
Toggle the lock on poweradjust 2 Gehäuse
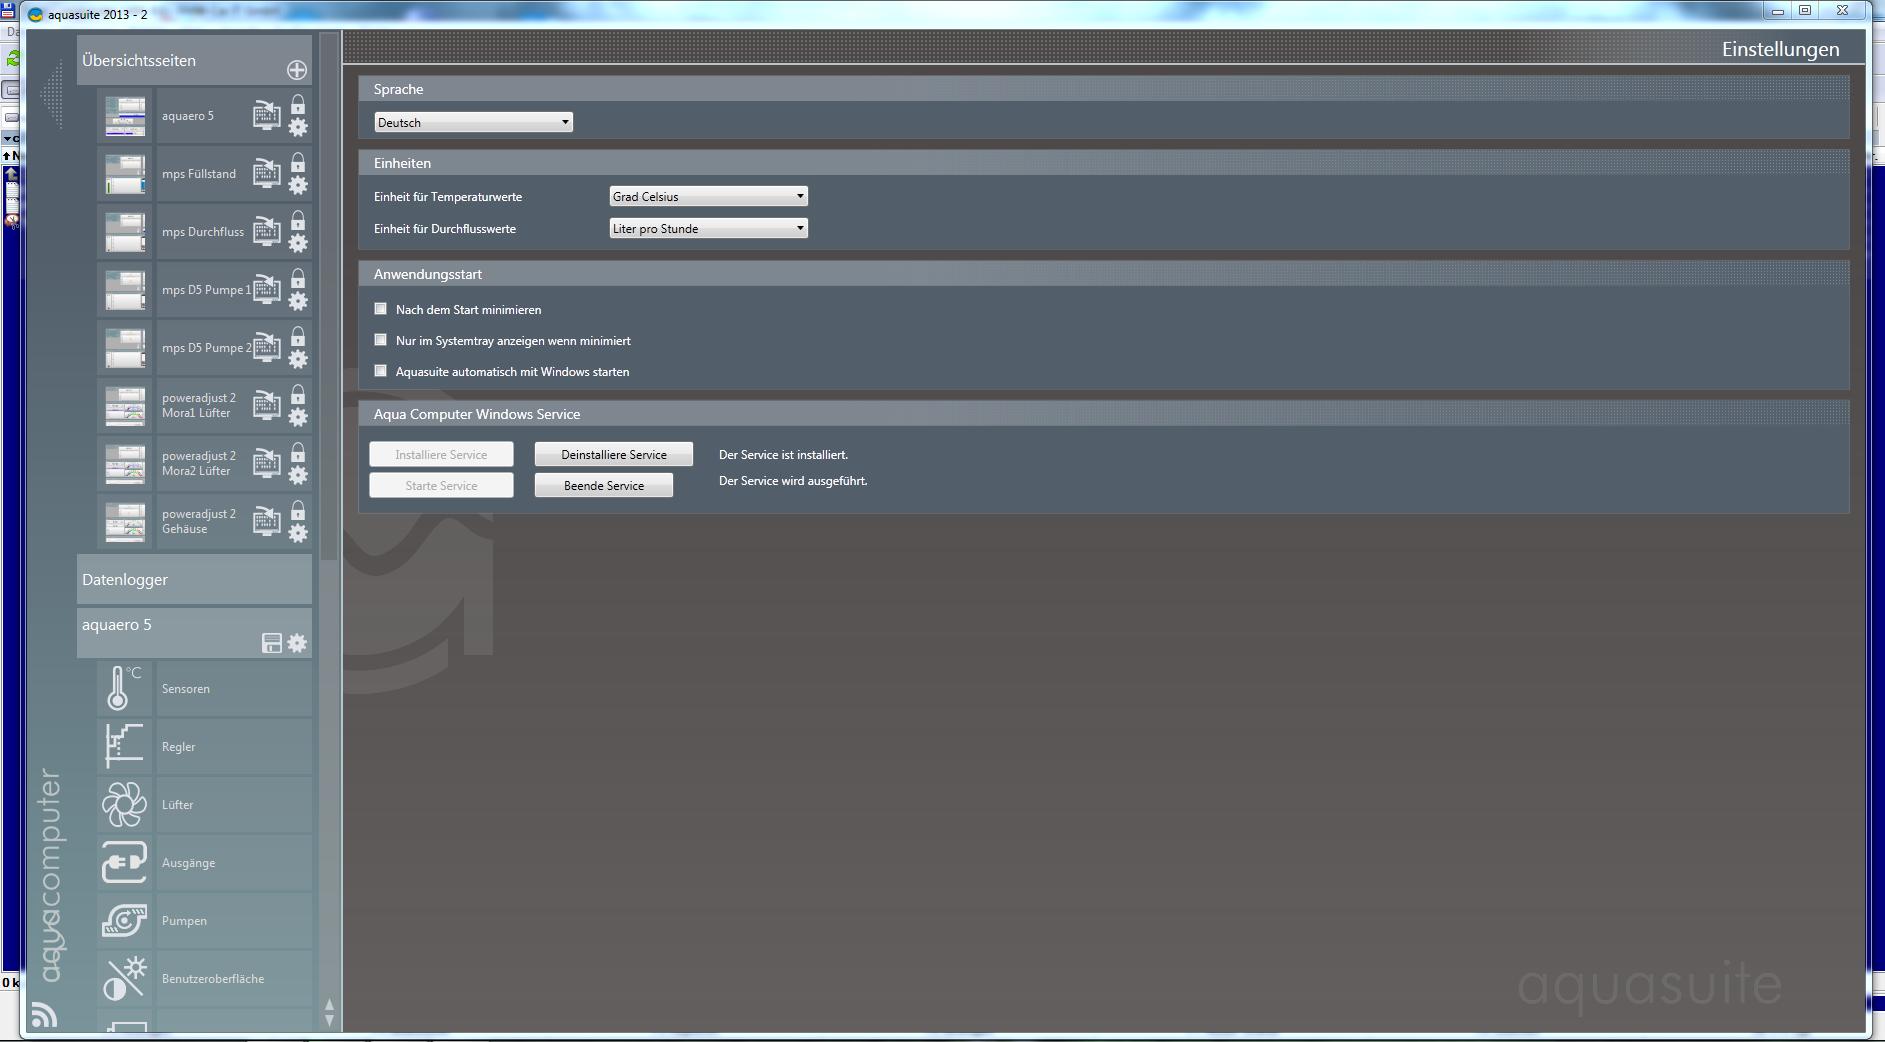tap(298, 510)
